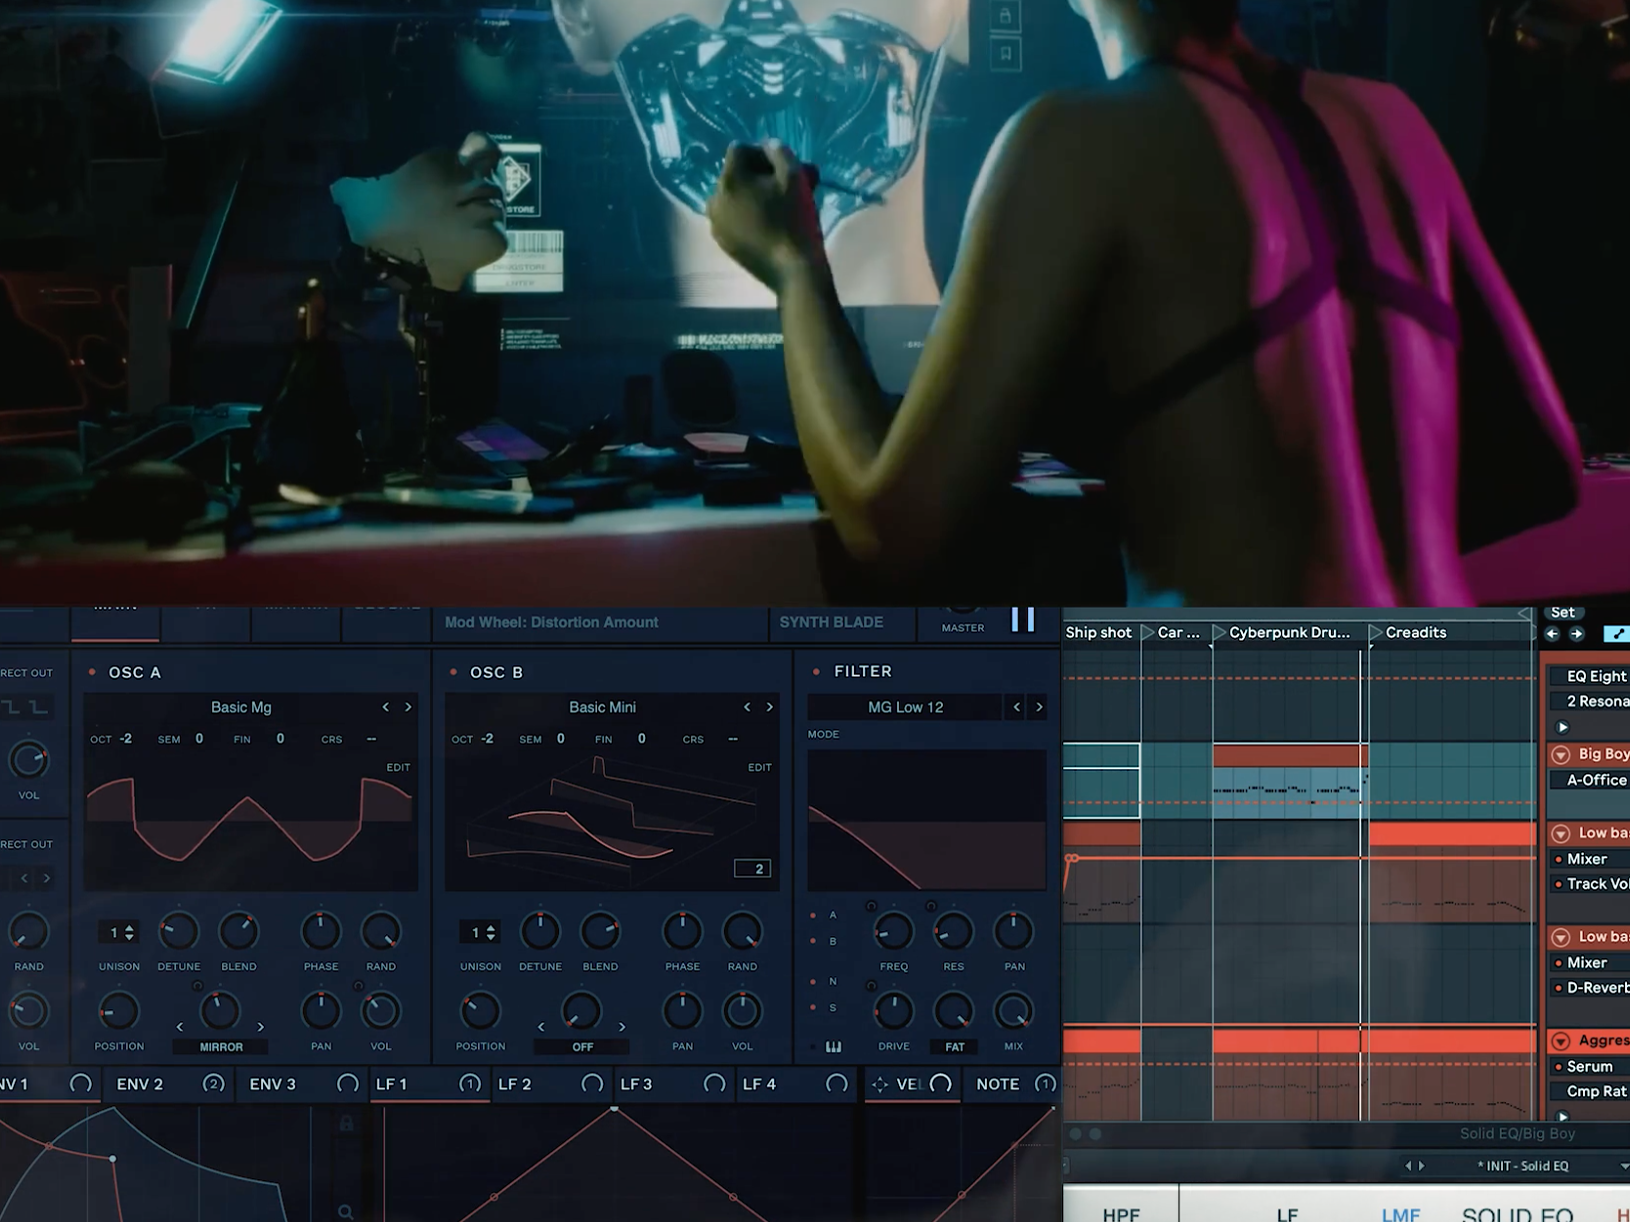Click the Mod Wheel: Distortion Amount label
Screen dimensions: 1630x1222
pos(551,622)
